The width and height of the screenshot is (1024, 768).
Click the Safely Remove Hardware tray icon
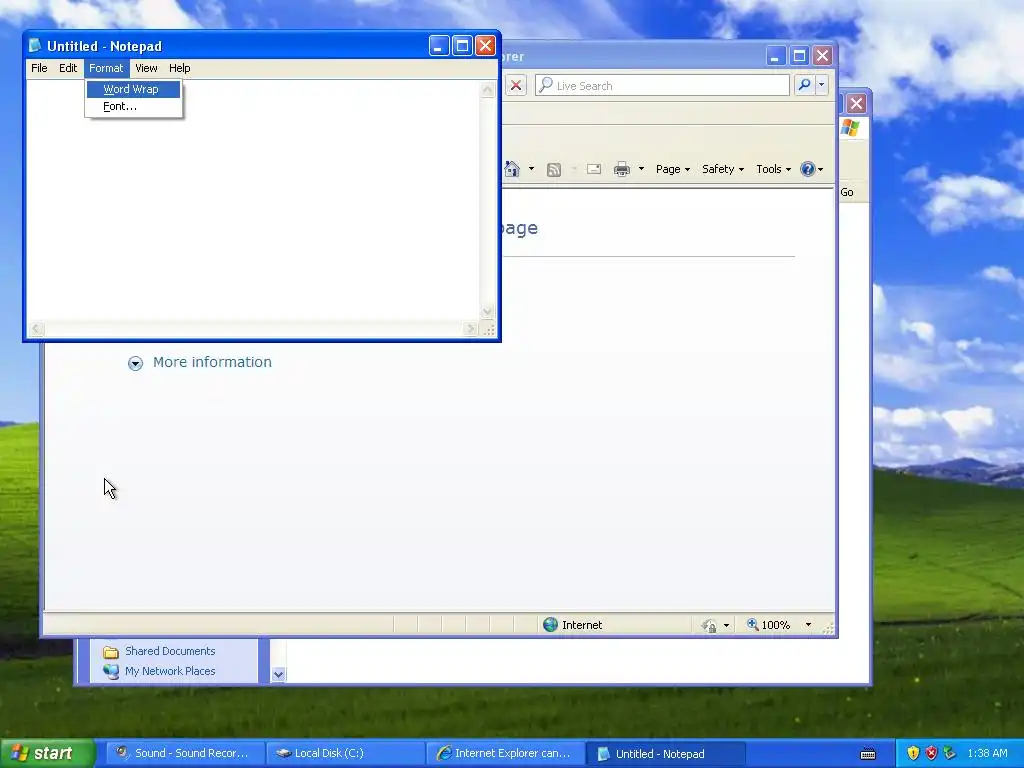950,754
